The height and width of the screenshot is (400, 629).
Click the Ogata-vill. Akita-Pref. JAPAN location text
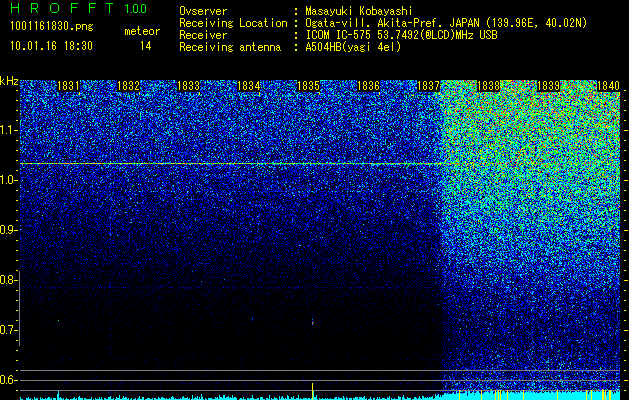(446, 23)
